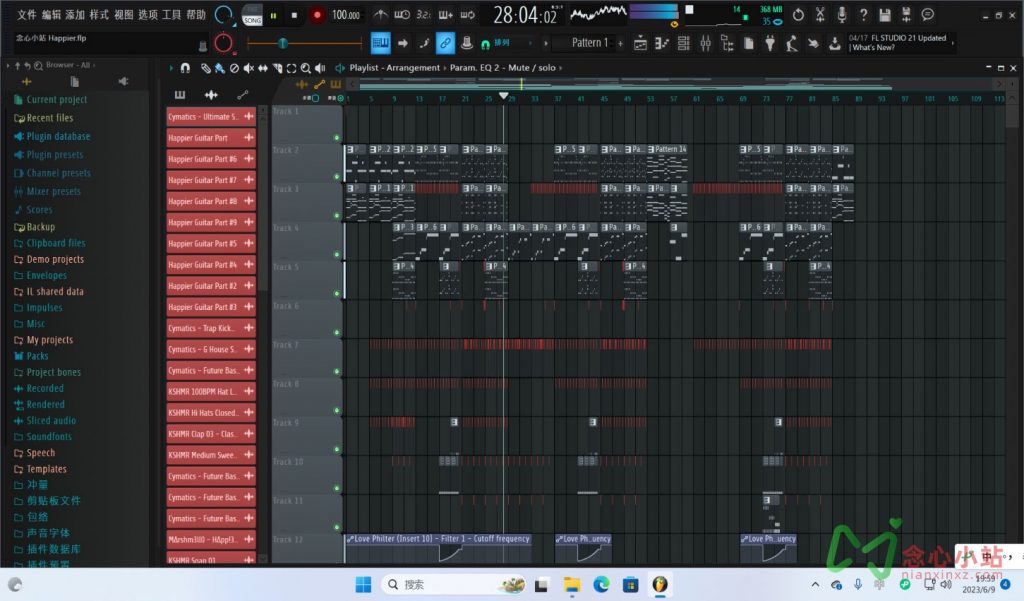Select the playlist Delete tool
Screen dimensions: 1024x601
(234, 68)
